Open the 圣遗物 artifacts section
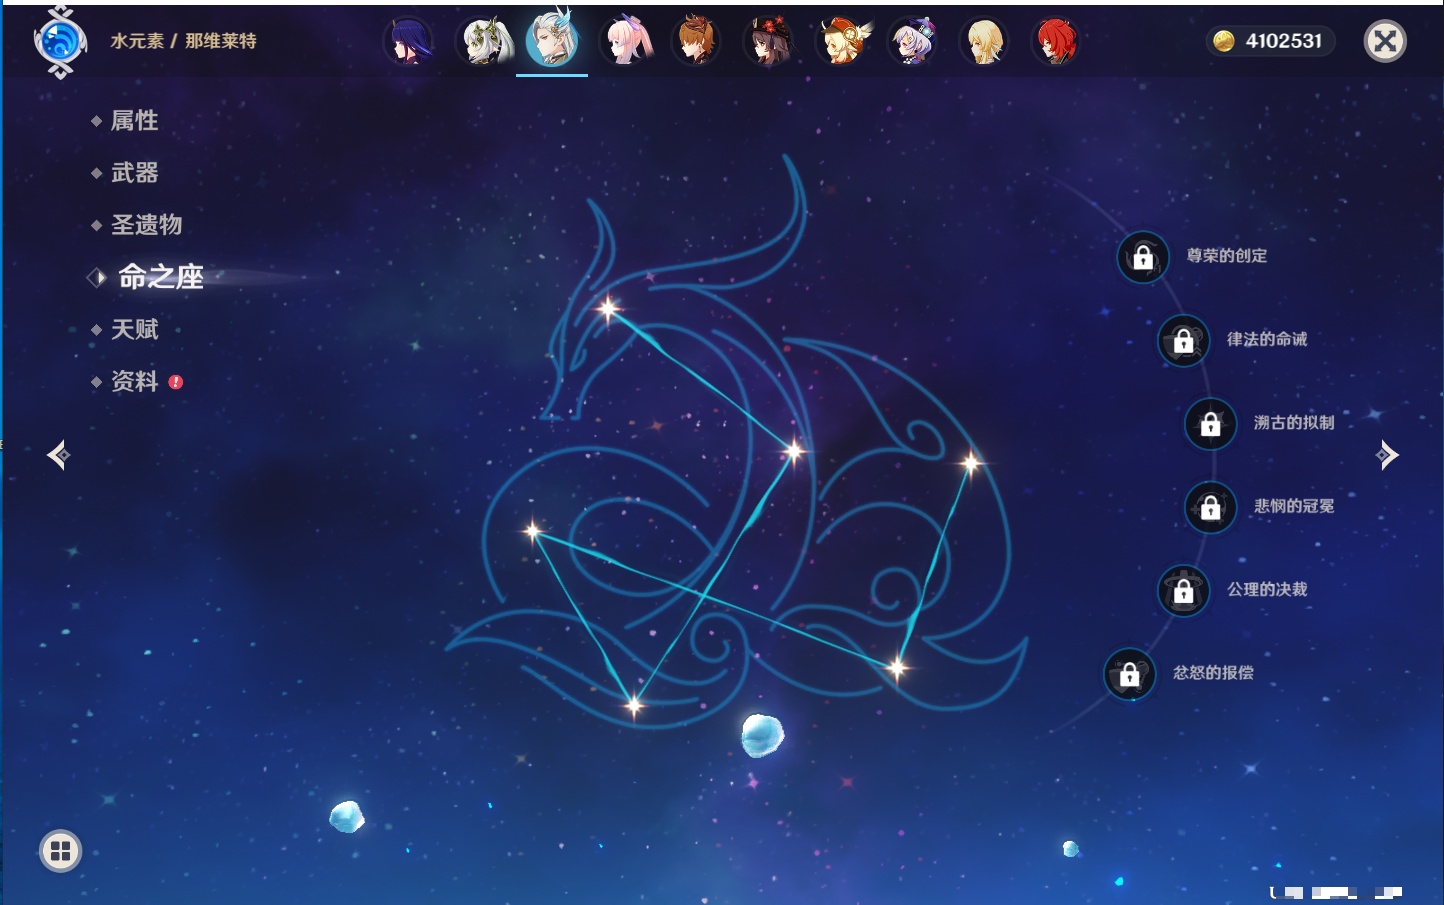Image resolution: width=1444 pixels, height=905 pixels. [146, 225]
